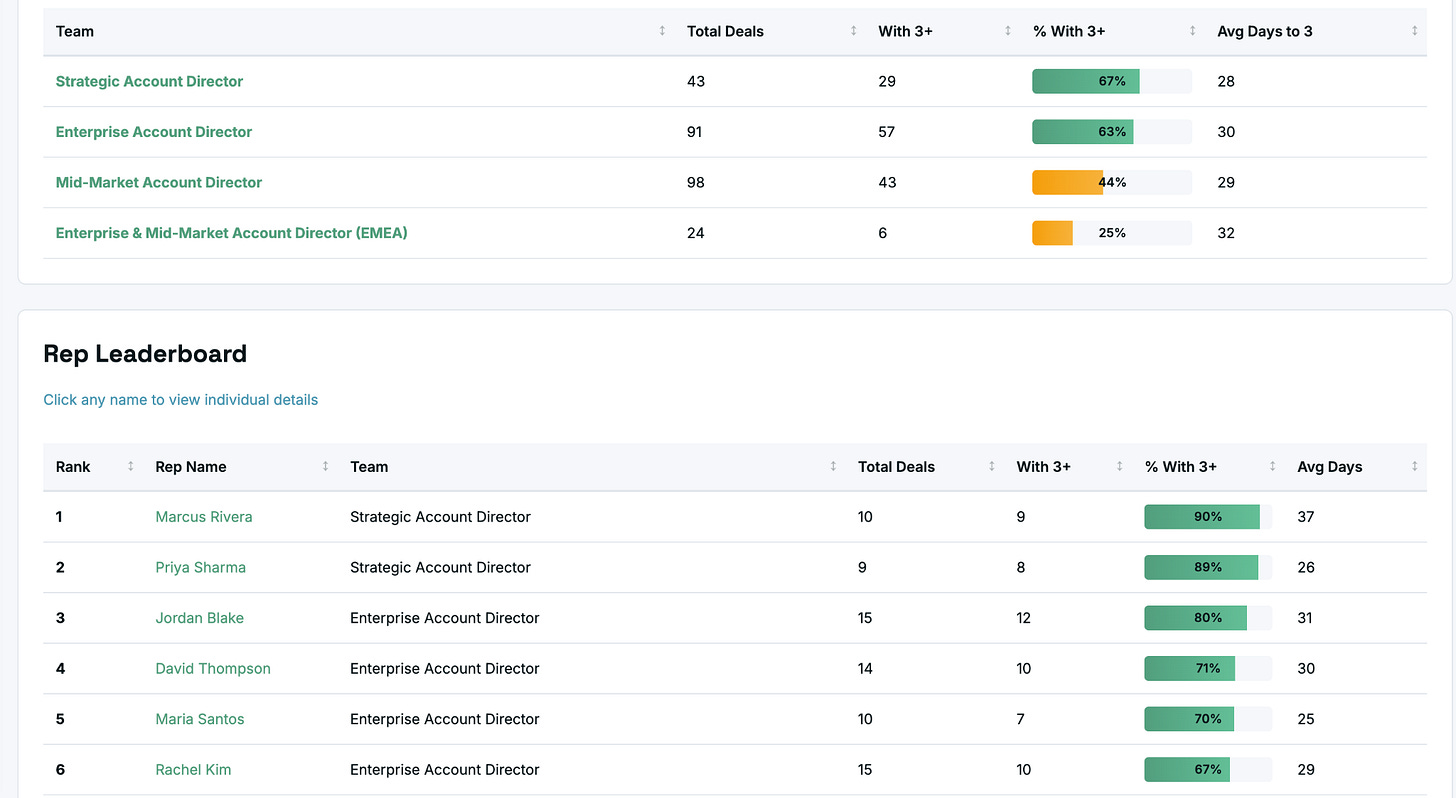The width and height of the screenshot is (1456, 798).
Task: Click total deals value 43 for Strategic team
Action: click(x=696, y=81)
